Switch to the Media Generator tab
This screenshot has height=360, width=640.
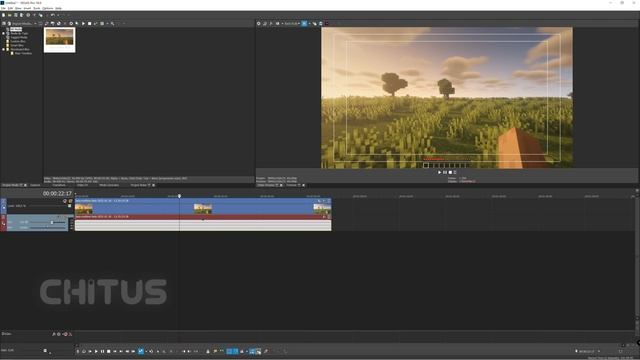(x=109, y=185)
